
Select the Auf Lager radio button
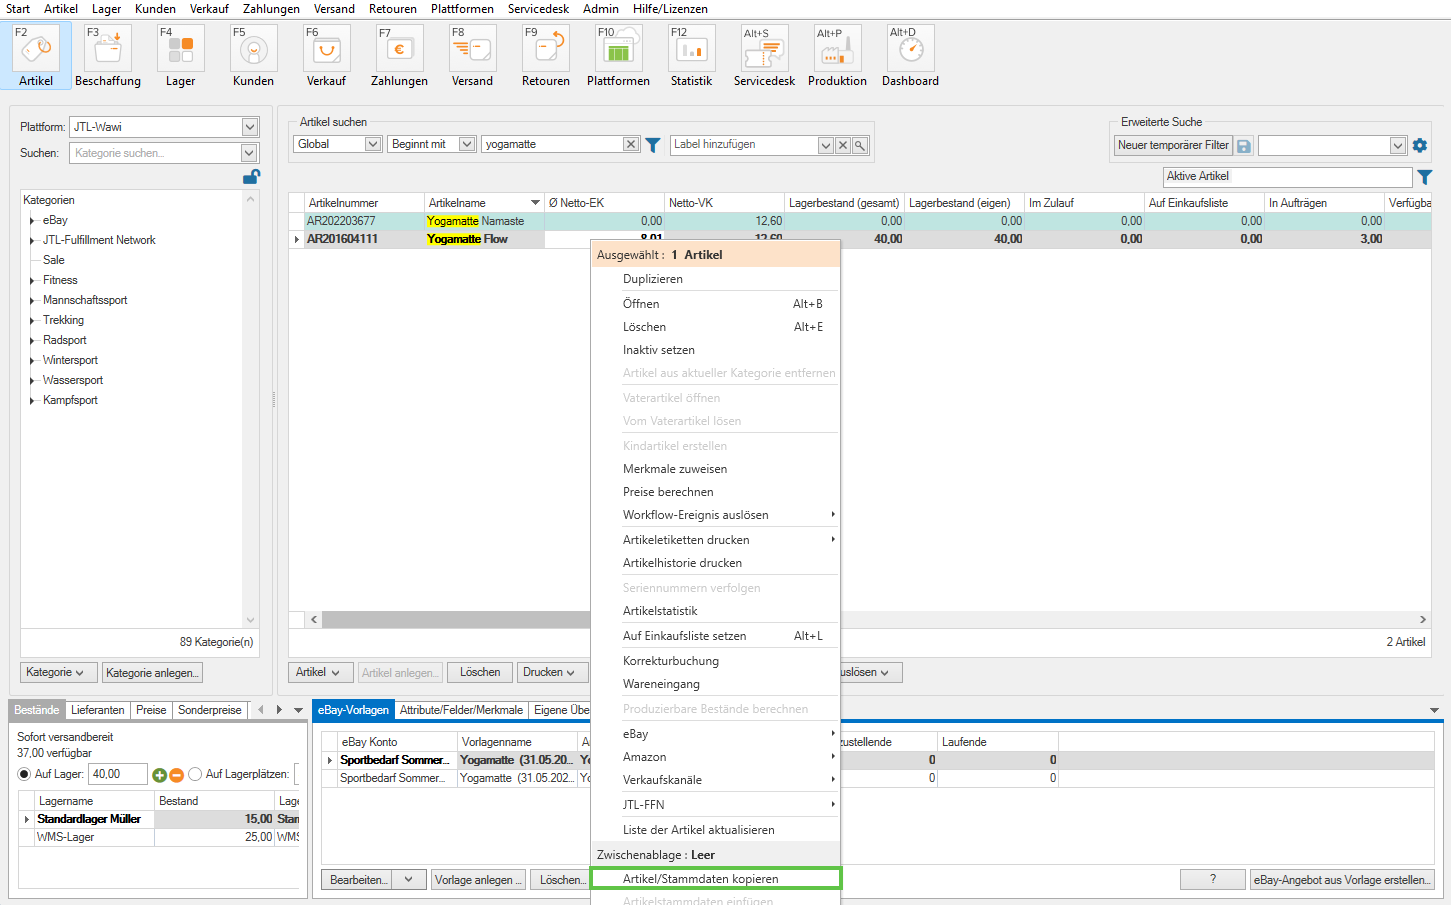(x=25, y=774)
